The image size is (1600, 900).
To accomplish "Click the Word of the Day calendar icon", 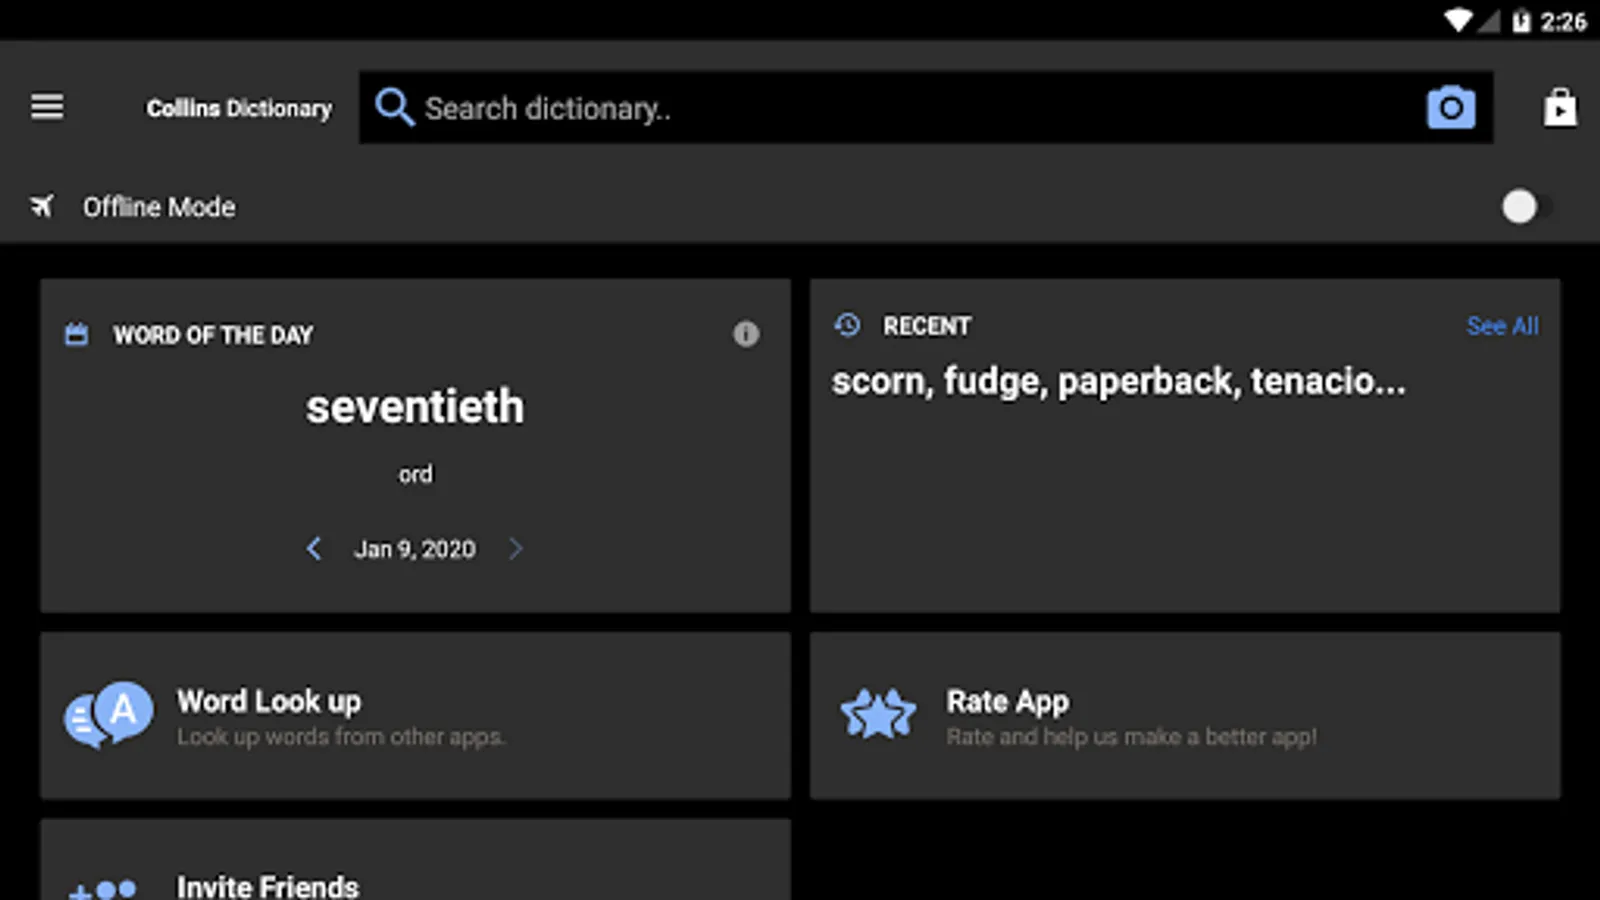I will click(77, 335).
